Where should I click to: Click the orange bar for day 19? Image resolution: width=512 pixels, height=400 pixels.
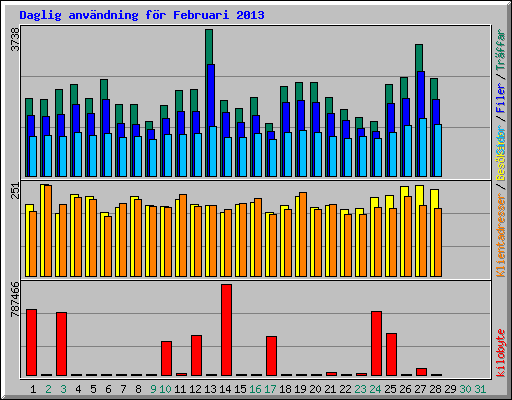click(303, 234)
